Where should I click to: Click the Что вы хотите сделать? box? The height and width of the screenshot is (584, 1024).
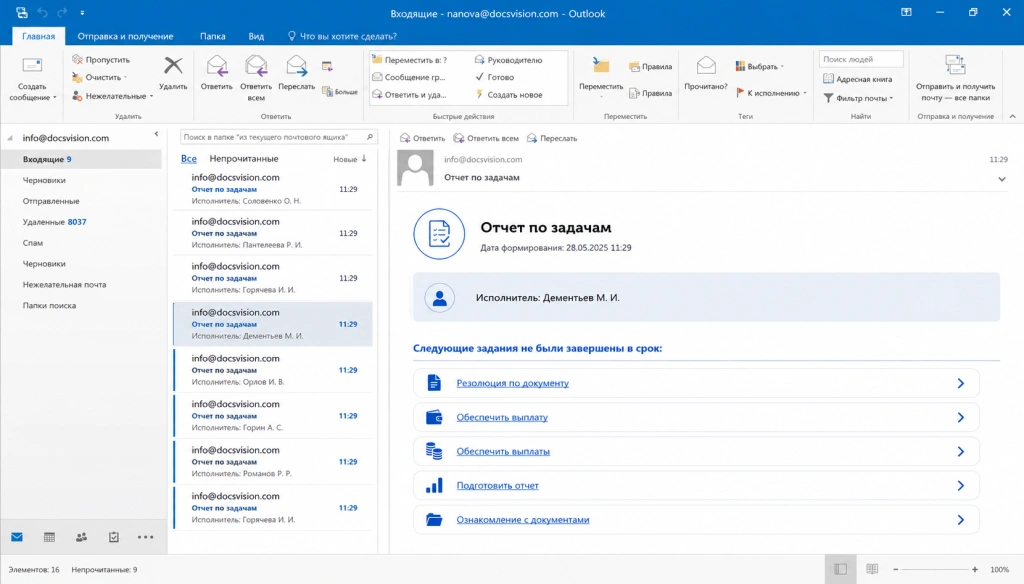[342, 36]
